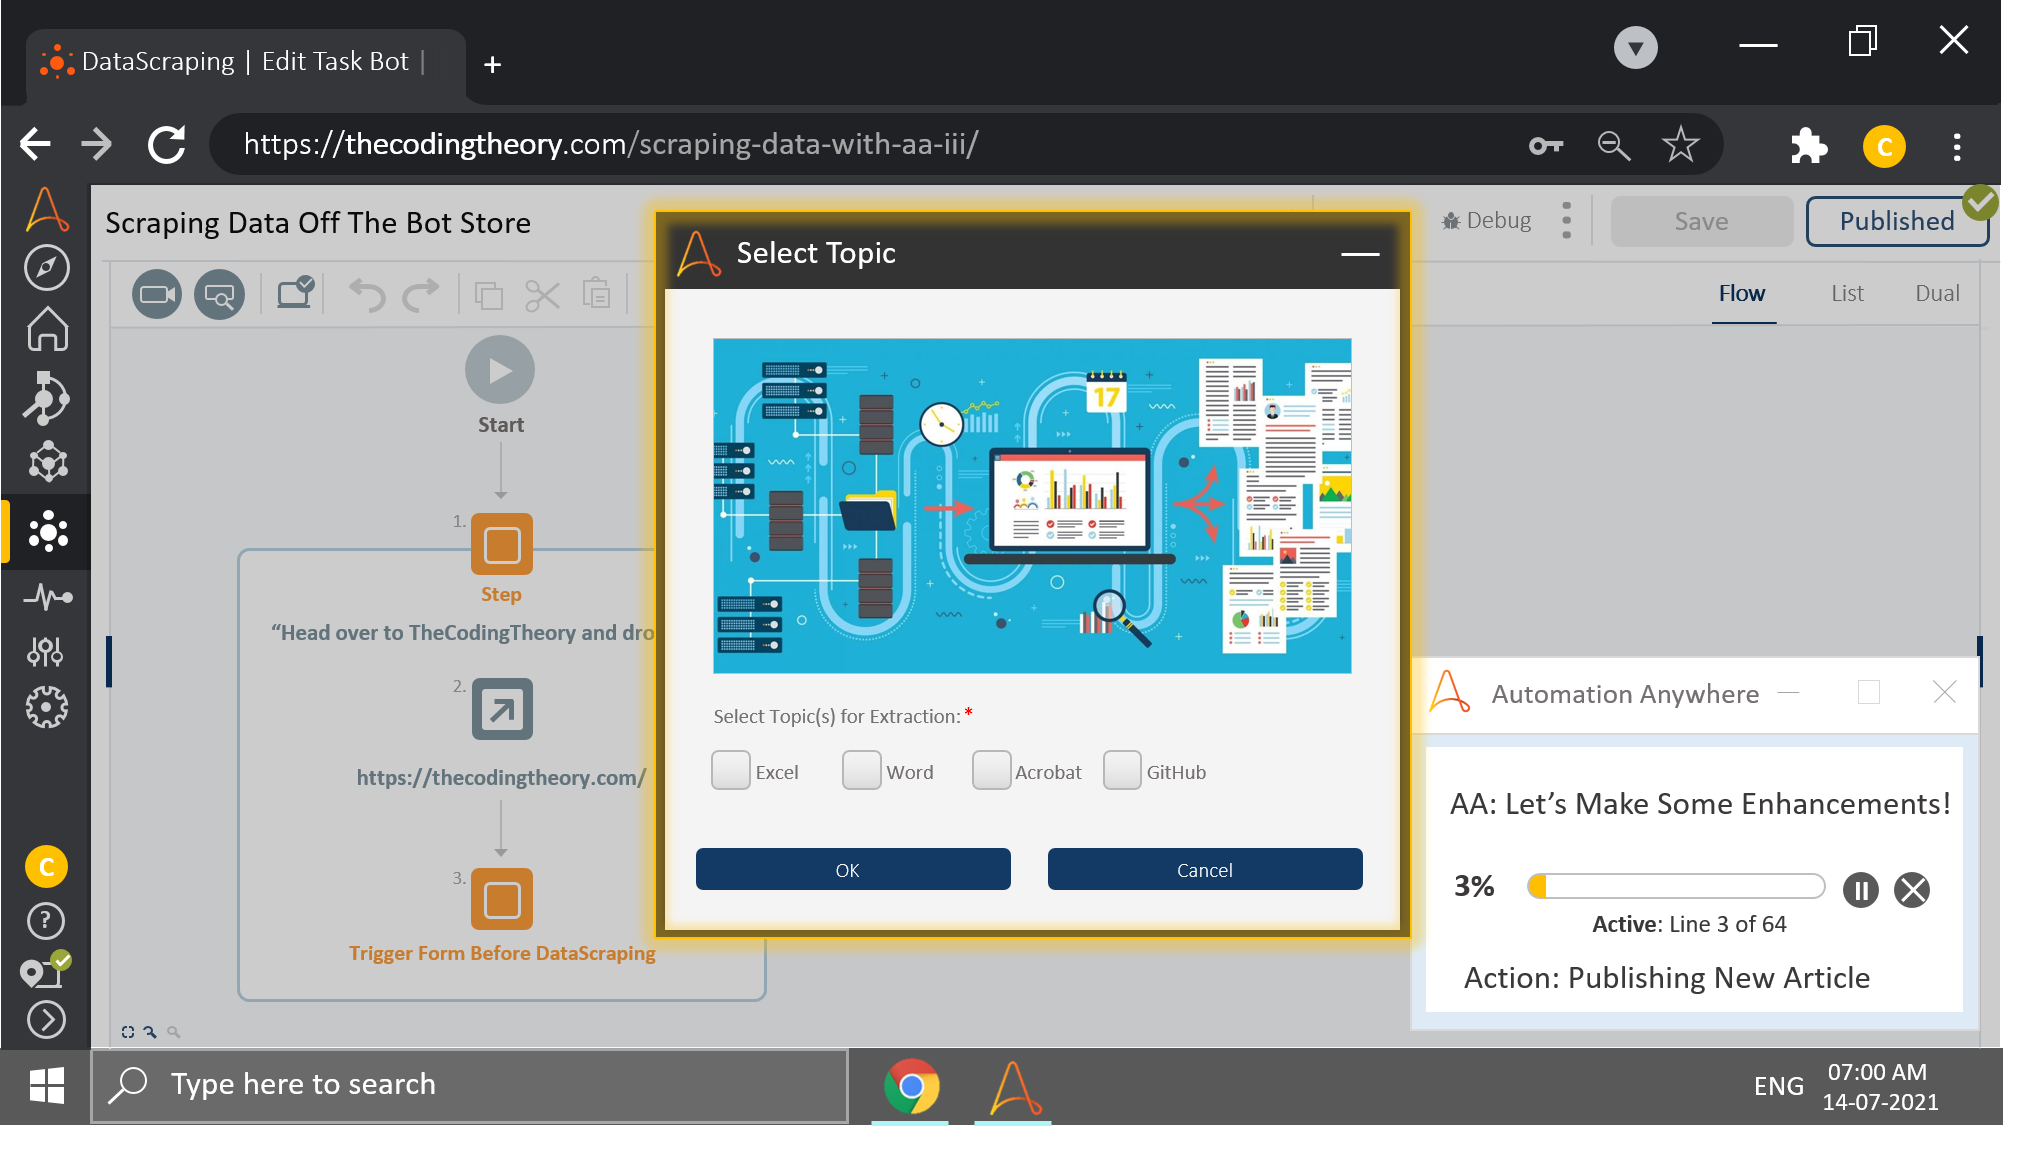Viewport: 2018px width, 1157px height.
Task: Click the Debug button
Action: (x=1487, y=221)
